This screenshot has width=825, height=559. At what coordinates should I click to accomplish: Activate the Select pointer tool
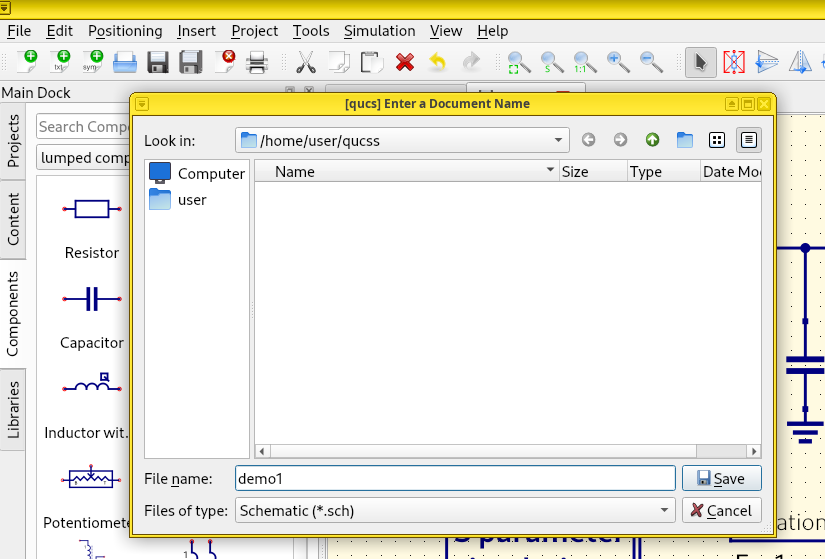tap(700, 63)
